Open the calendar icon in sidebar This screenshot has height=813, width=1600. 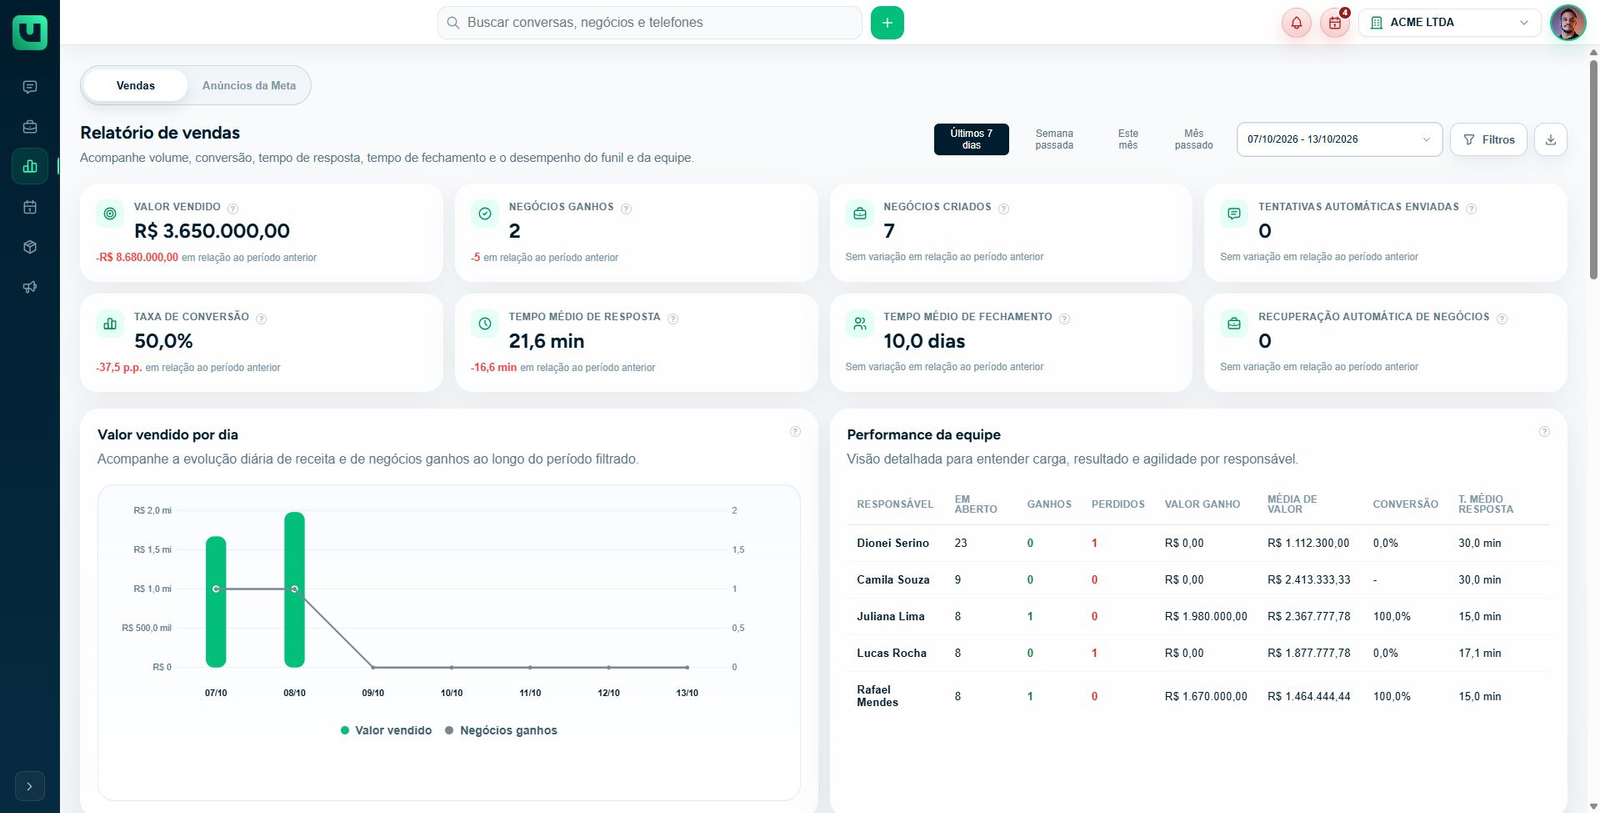pyautogui.click(x=30, y=207)
